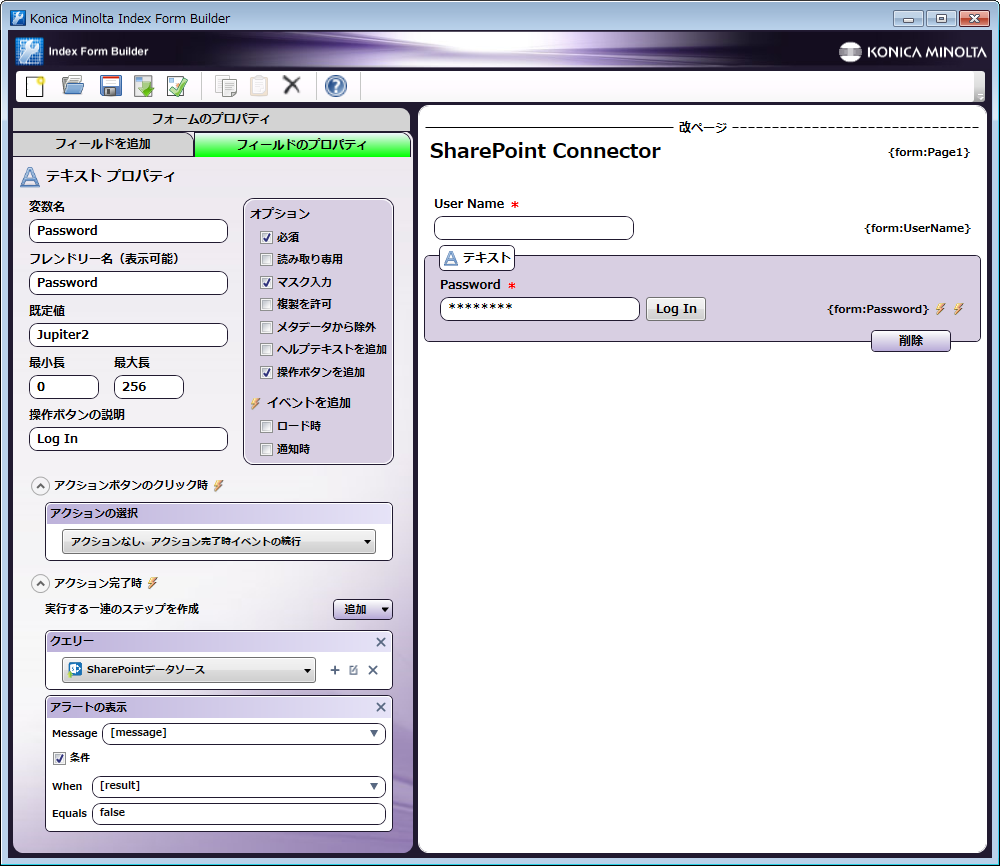1000x866 pixels.
Task: Click the masked Password field in preview
Action: click(x=540, y=309)
